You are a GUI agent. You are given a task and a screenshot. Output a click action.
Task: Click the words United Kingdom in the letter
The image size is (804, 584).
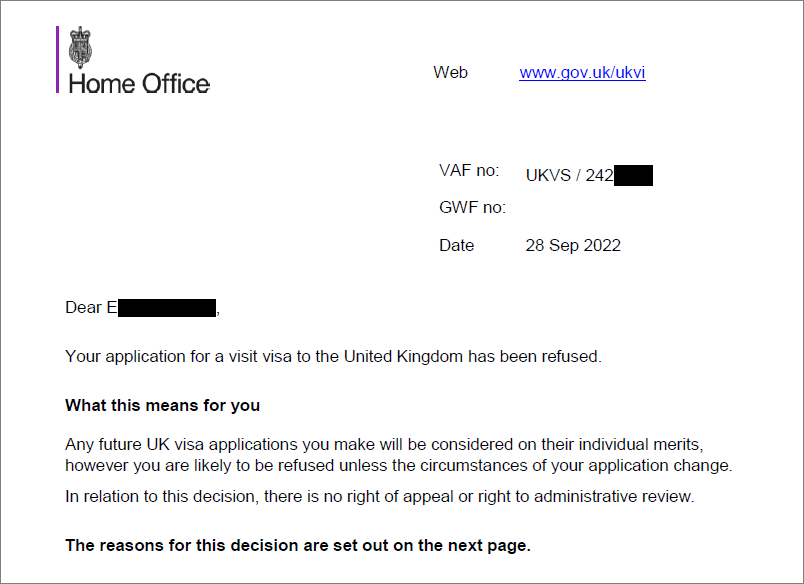click(403, 356)
